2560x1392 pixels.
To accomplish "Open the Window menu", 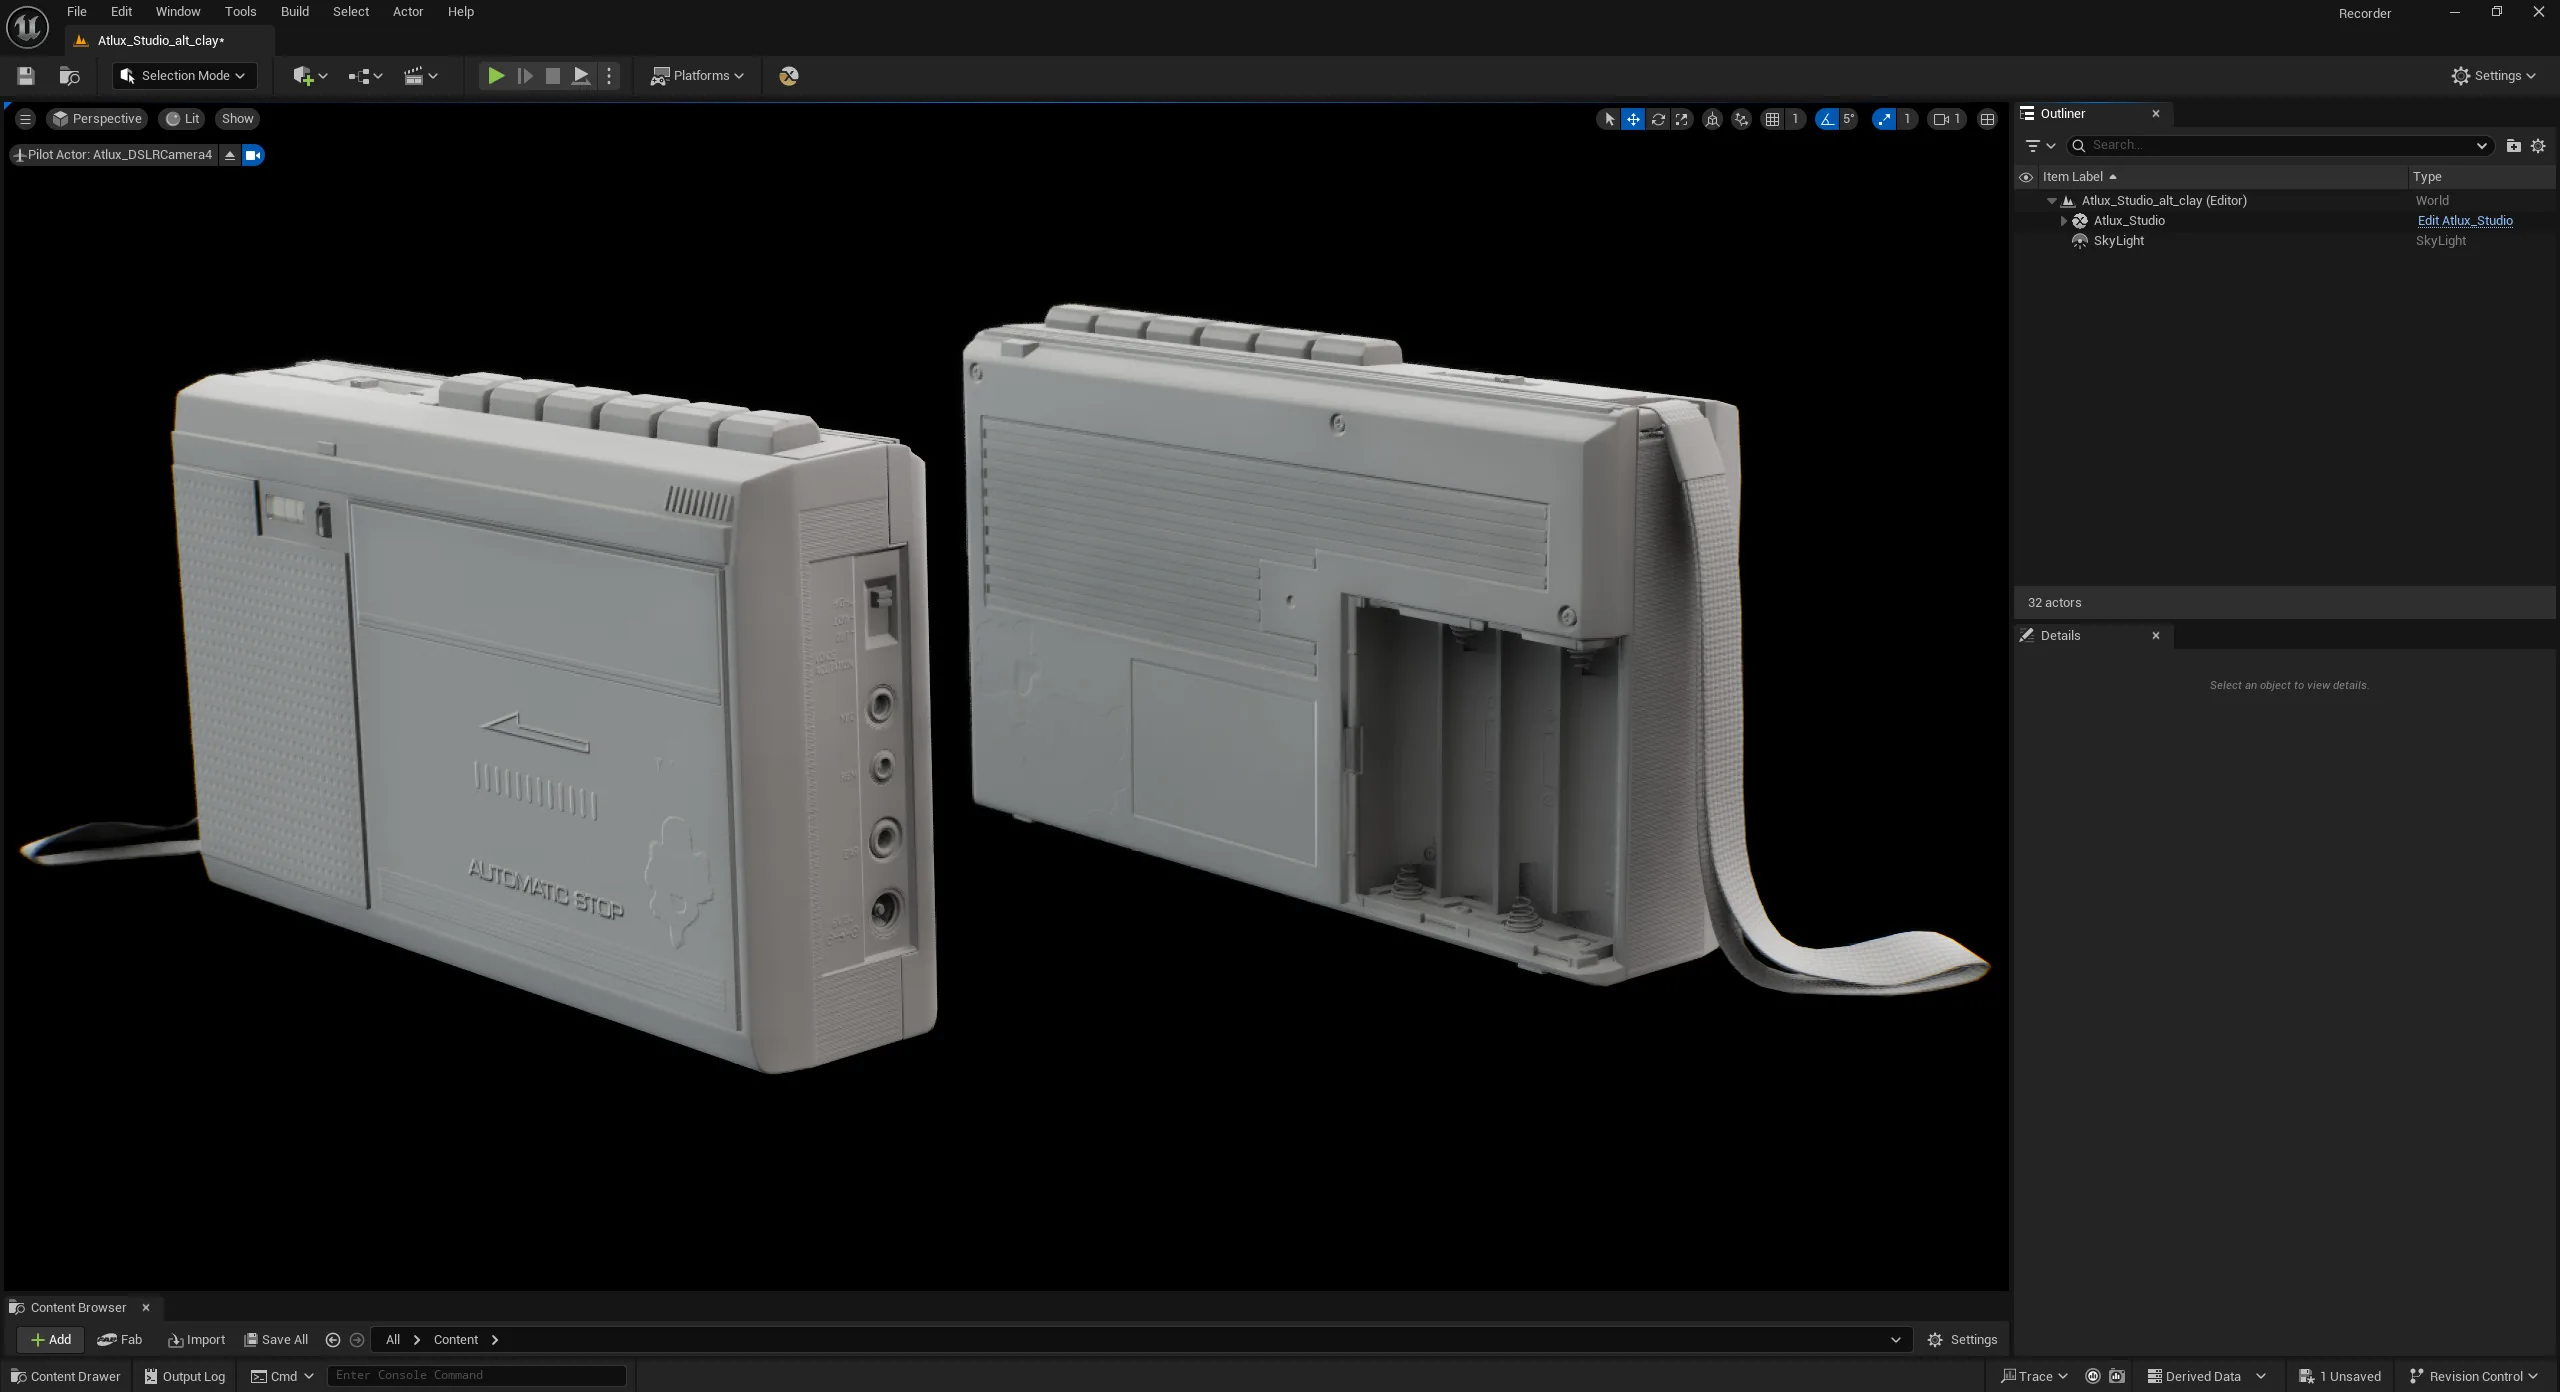I will (178, 12).
